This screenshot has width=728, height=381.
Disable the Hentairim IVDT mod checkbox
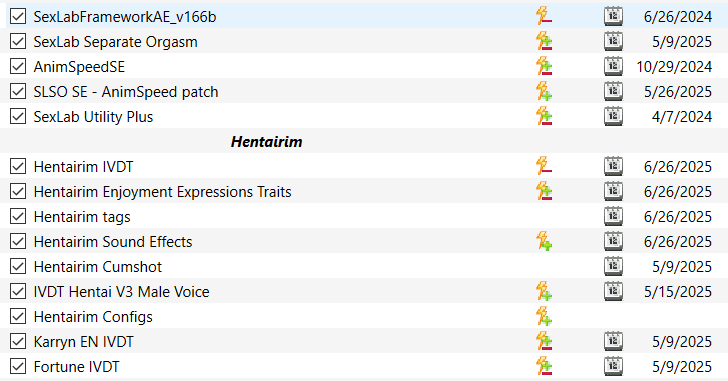[x=18, y=166]
